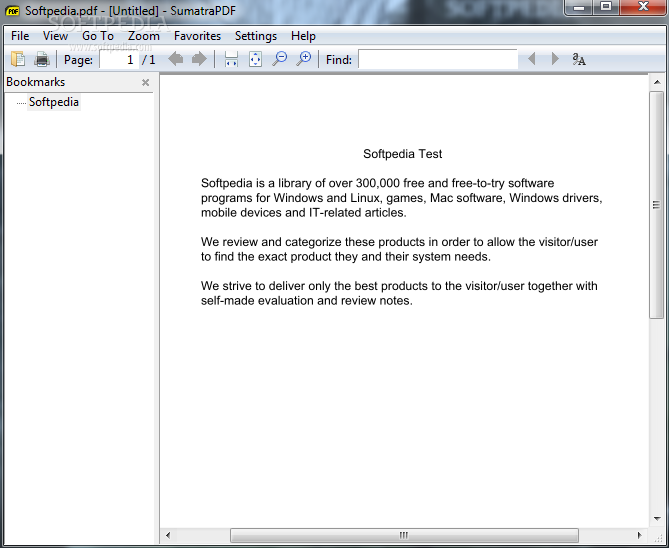669x548 pixels.
Task: Click the Open file toolbar icon
Action: pyautogui.click(x=18, y=59)
